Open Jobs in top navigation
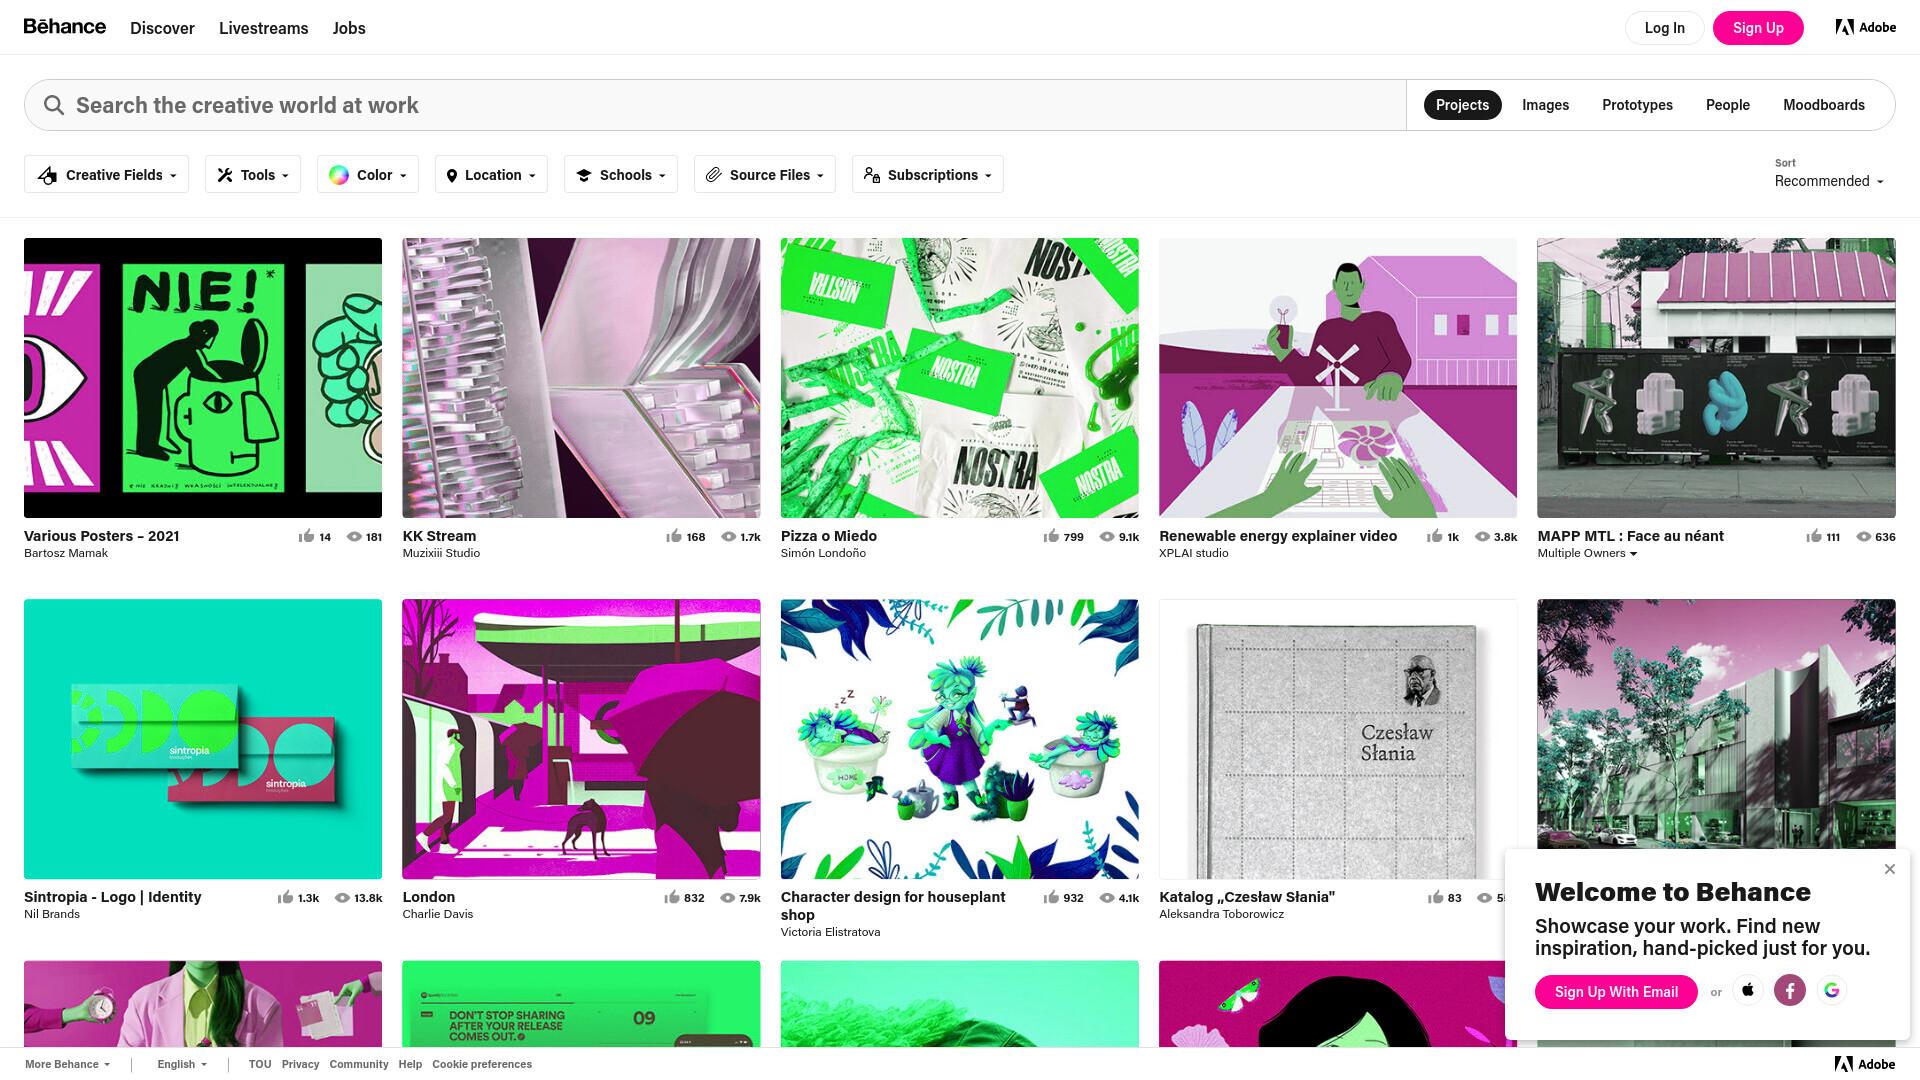1920x1080 pixels. click(349, 28)
